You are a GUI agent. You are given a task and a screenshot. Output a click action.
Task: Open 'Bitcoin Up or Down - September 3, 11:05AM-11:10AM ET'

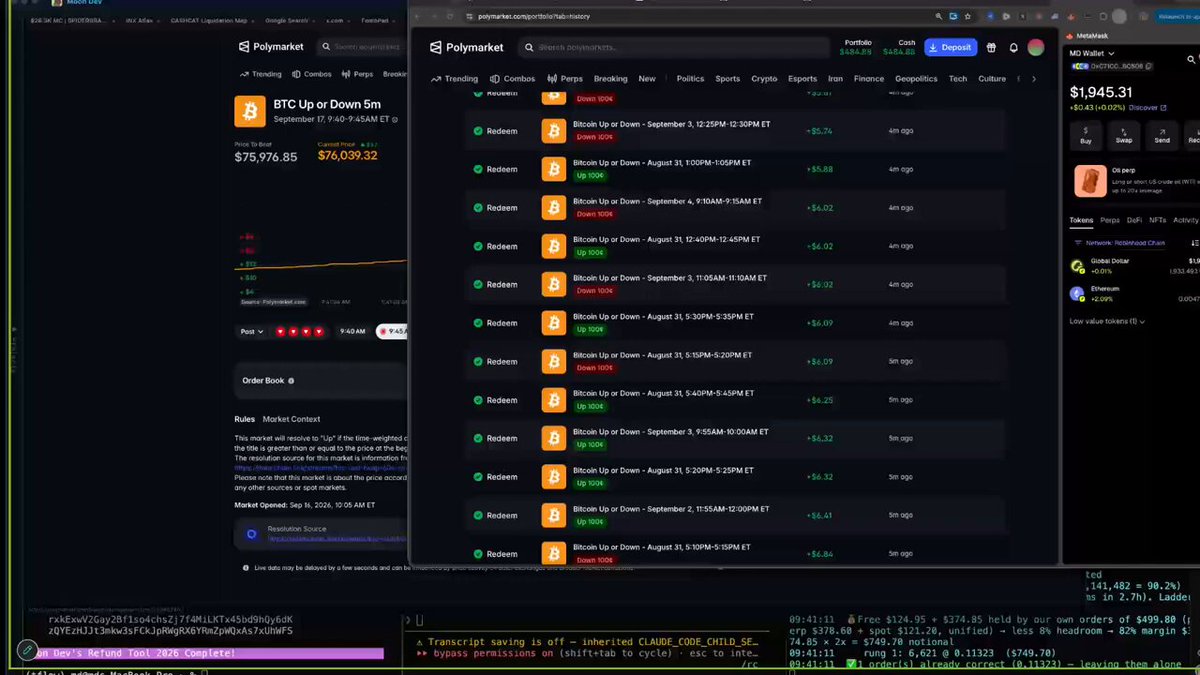[x=670, y=278]
